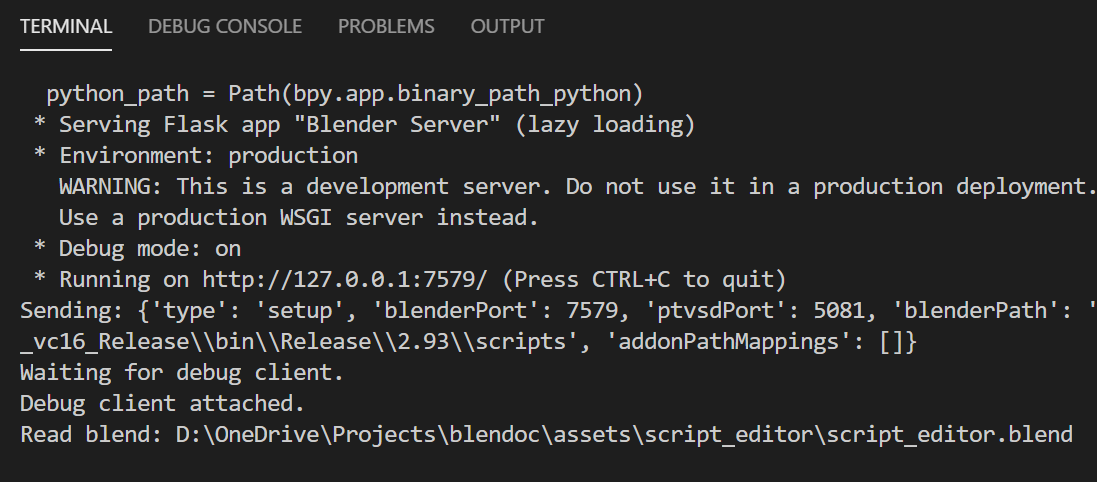
Task: Open the http://127.0.0.1:7579/ URL in terminal
Action: [x=344, y=280]
